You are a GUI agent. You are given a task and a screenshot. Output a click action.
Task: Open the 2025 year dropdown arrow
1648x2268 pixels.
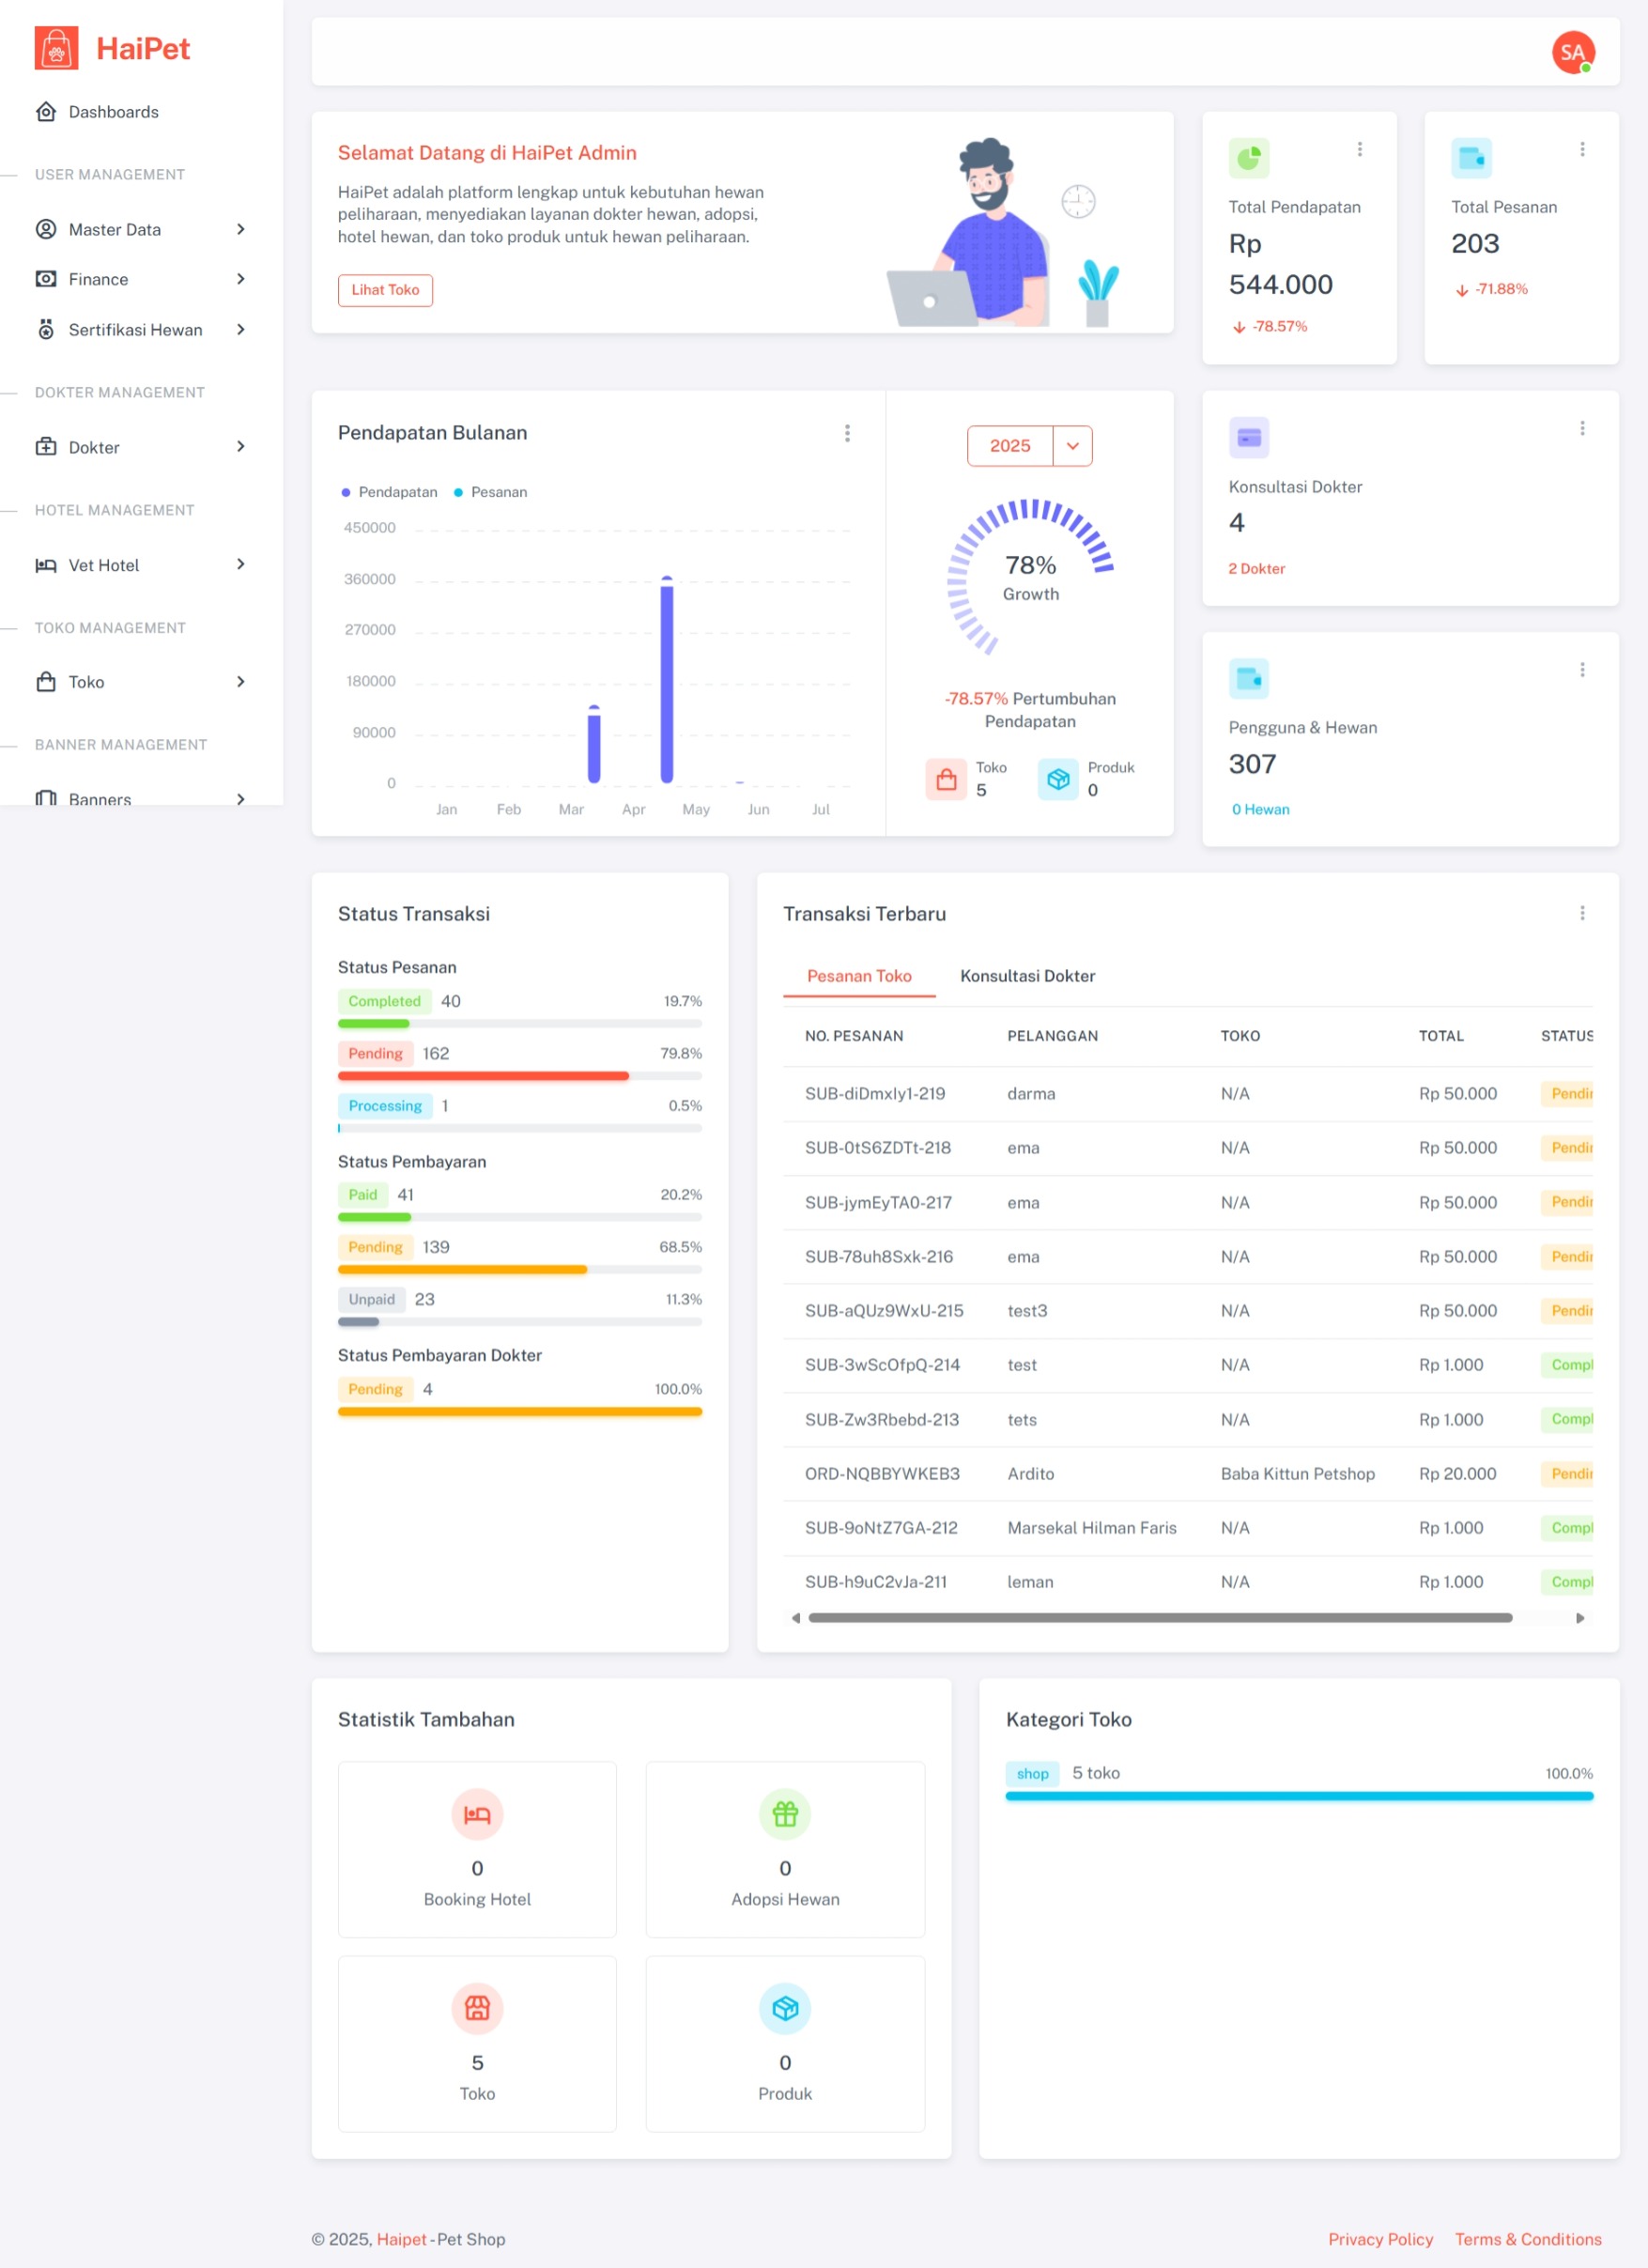pos(1072,446)
